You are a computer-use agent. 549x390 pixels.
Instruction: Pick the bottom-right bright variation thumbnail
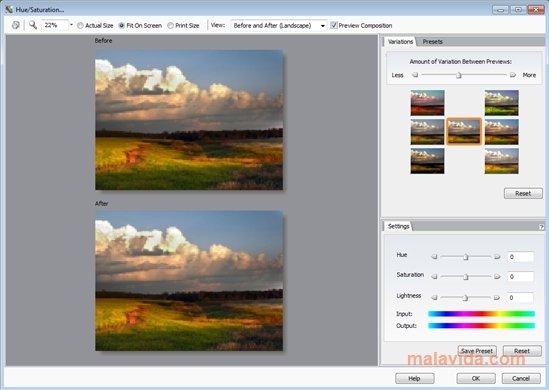[501, 161]
